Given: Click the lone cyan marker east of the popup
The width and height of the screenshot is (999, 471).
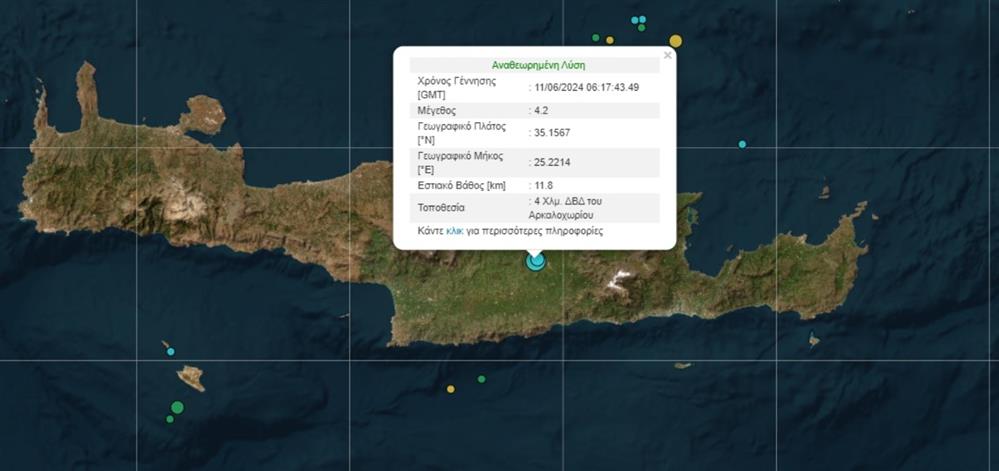Looking at the screenshot, I should [742, 144].
